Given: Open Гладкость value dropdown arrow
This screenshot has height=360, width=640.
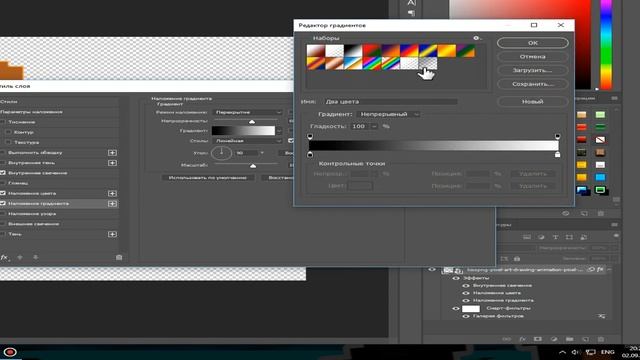Looking at the screenshot, I should click(x=374, y=127).
